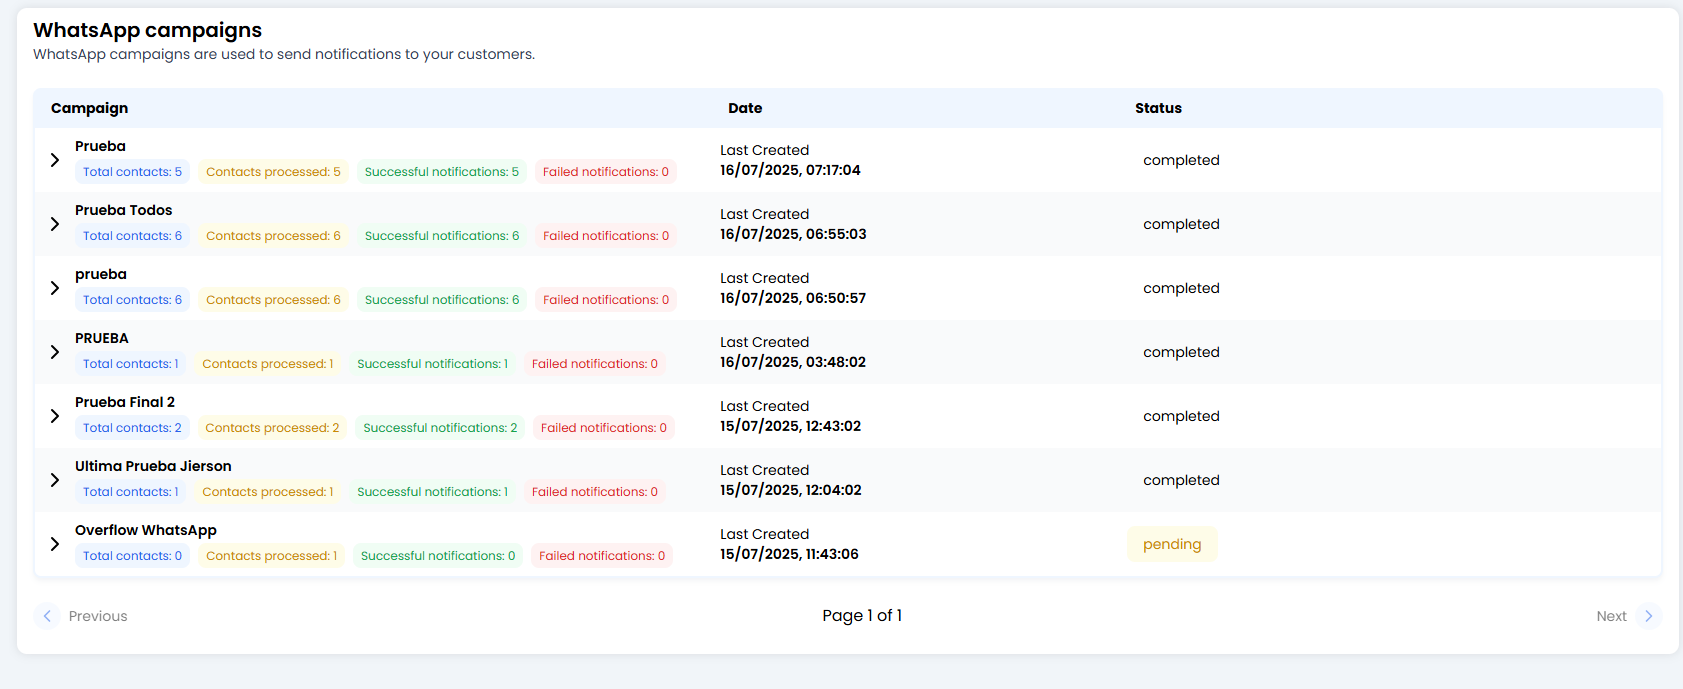
Task: Click the date 15/07/2025, 11:43:06
Action: 789,554
